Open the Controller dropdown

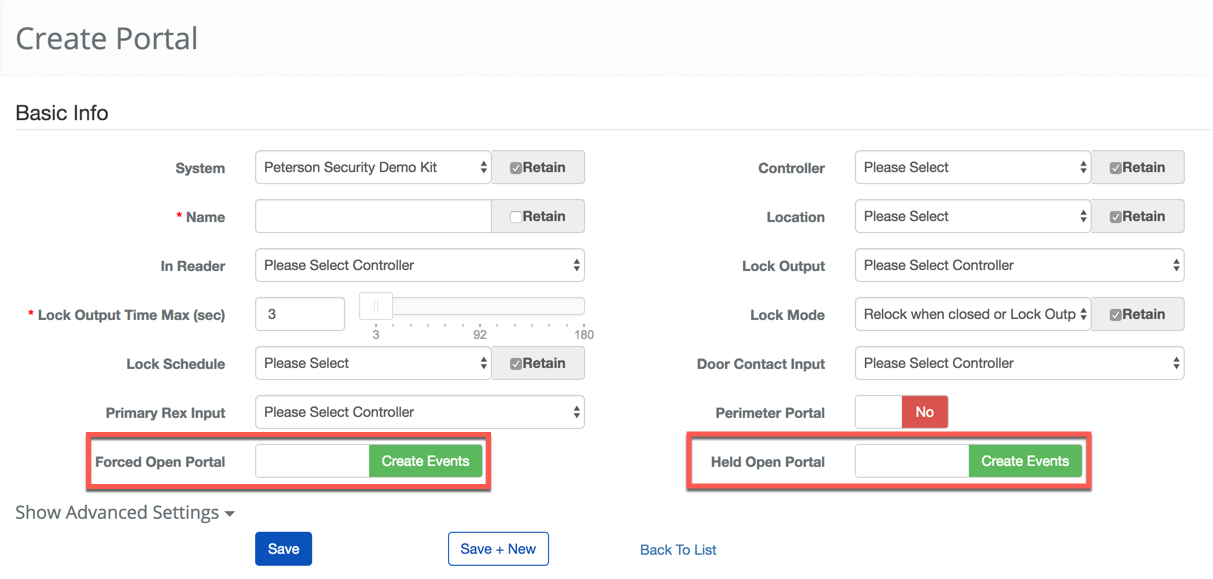(x=972, y=168)
